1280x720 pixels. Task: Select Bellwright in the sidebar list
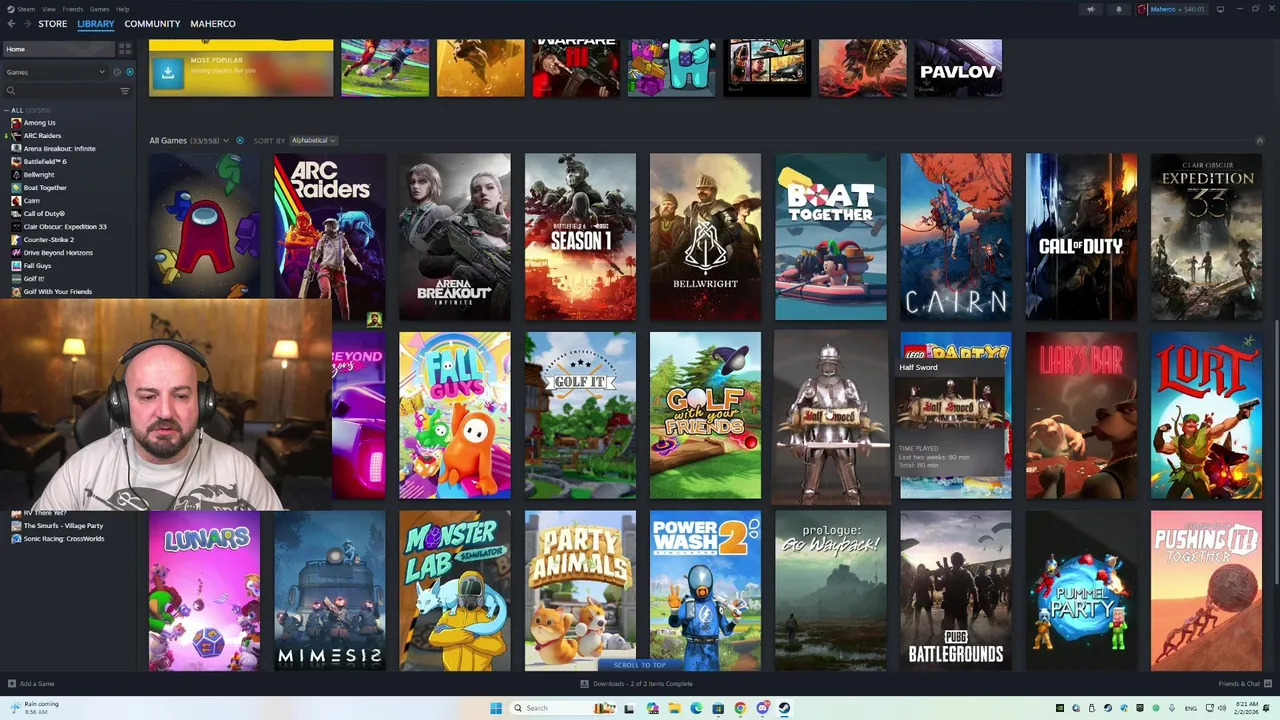click(39, 175)
